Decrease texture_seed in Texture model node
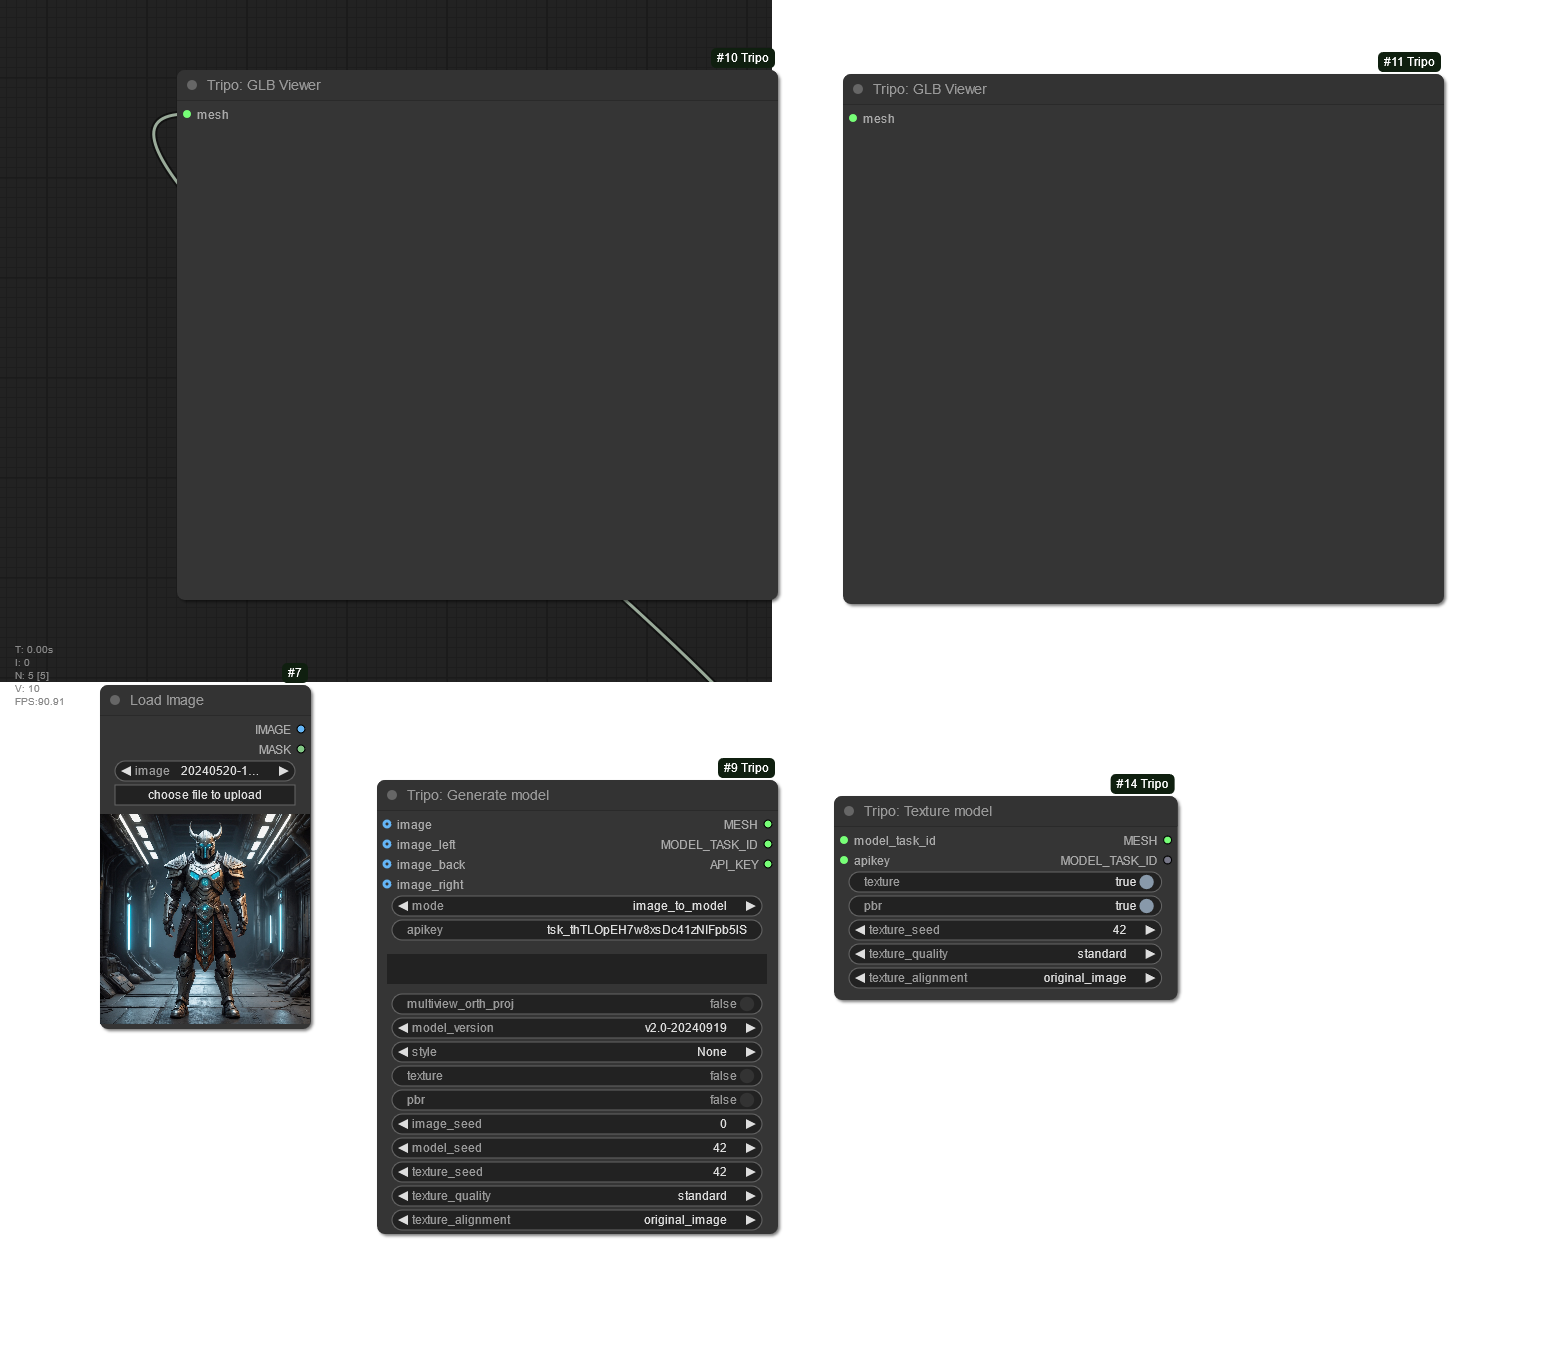 click(860, 930)
